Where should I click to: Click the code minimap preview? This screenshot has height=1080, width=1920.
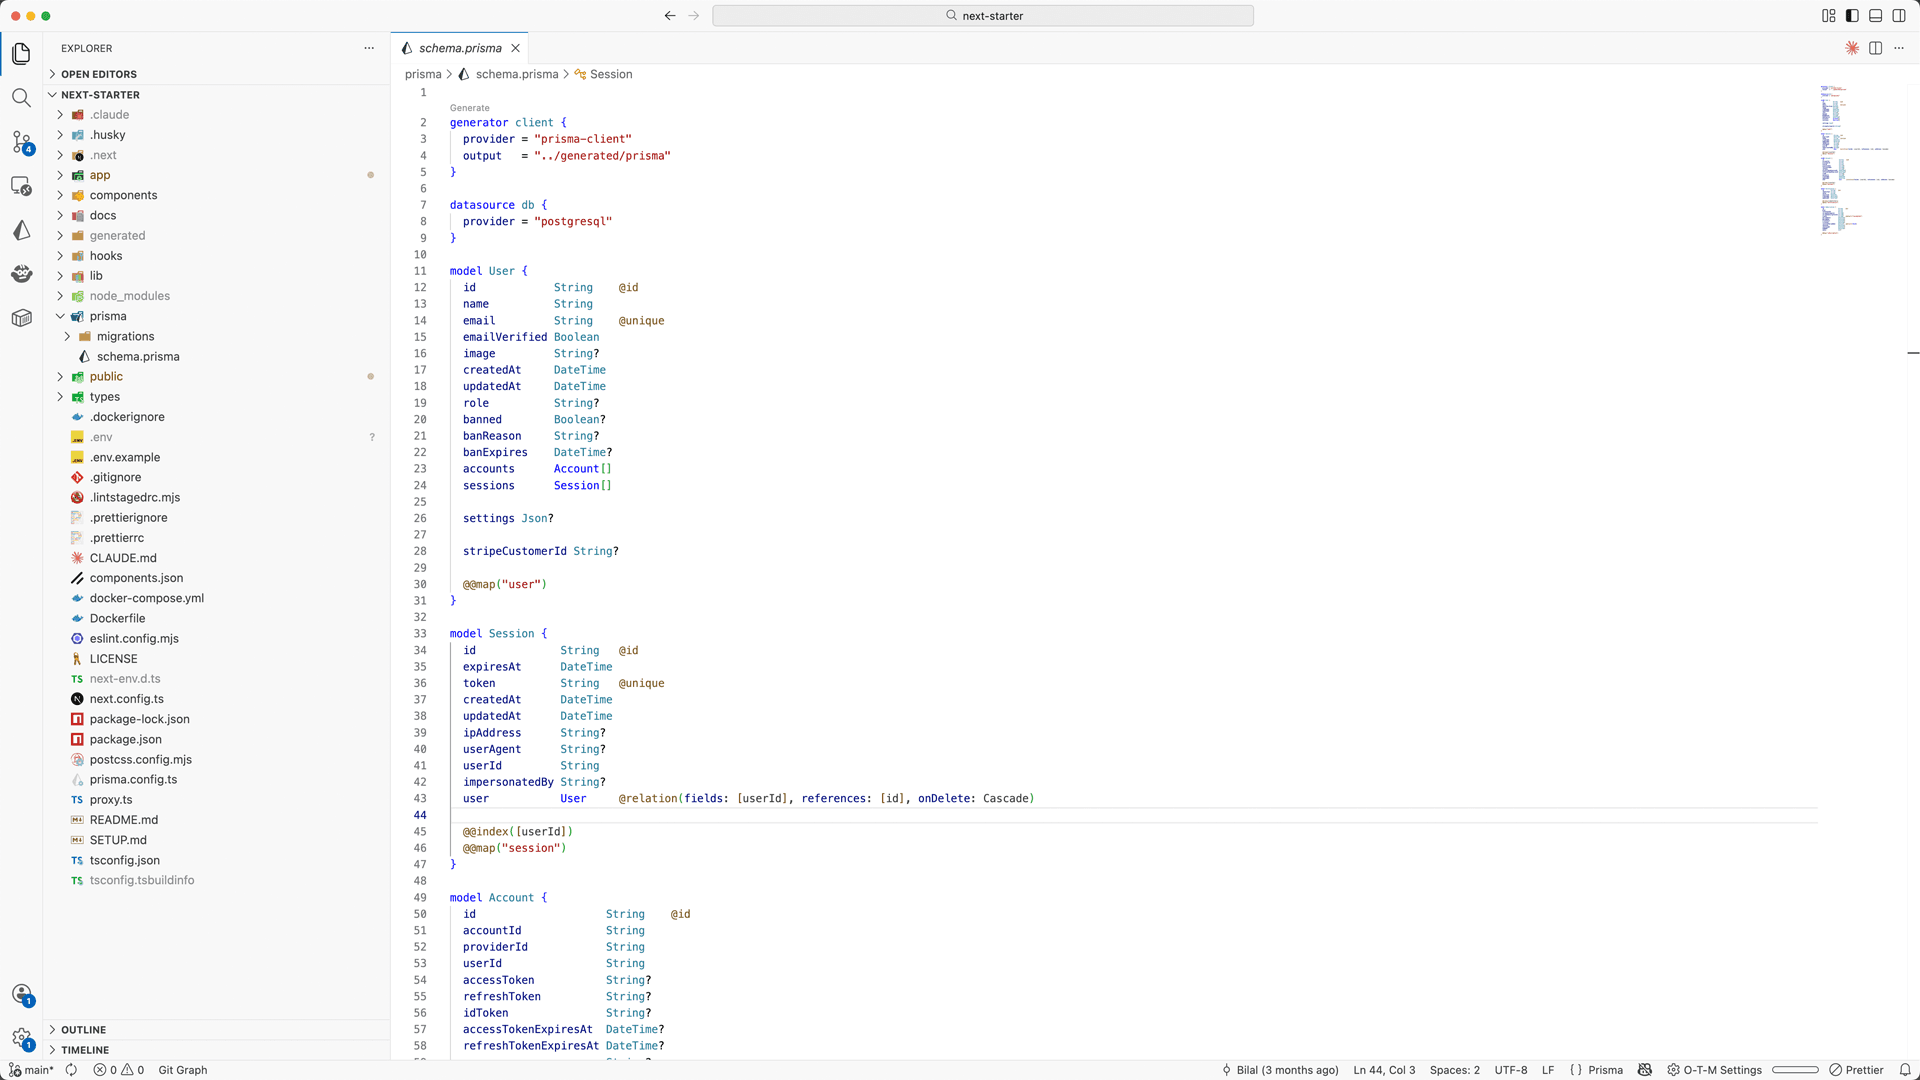point(1860,160)
